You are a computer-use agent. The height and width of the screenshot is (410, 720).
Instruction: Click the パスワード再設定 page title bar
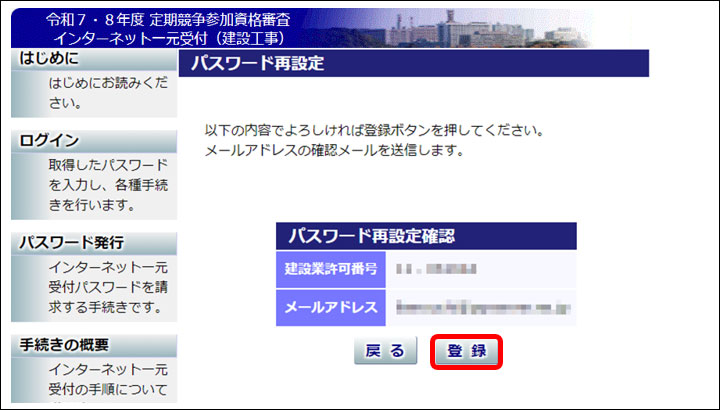point(413,65)
